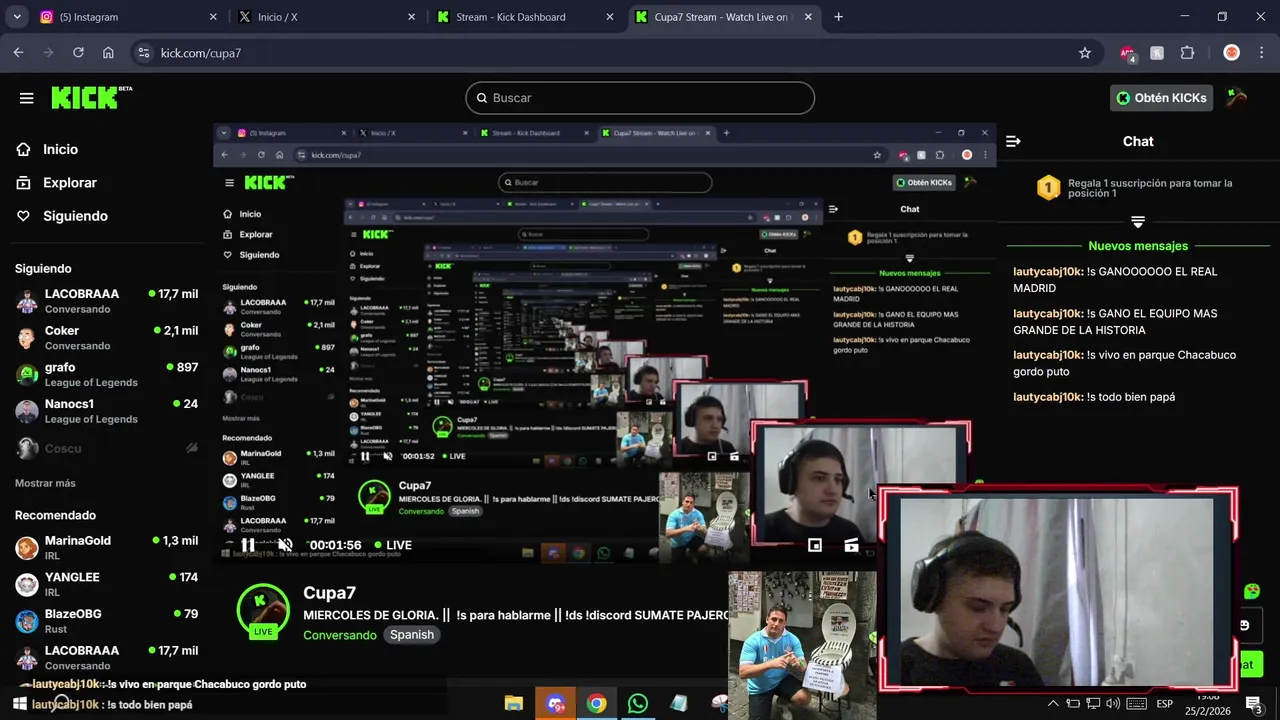The height and width of the screenshot is (720, 1280).
Task: Click Nuevos mensajes in chat
Action: (x=1138, y=246)
